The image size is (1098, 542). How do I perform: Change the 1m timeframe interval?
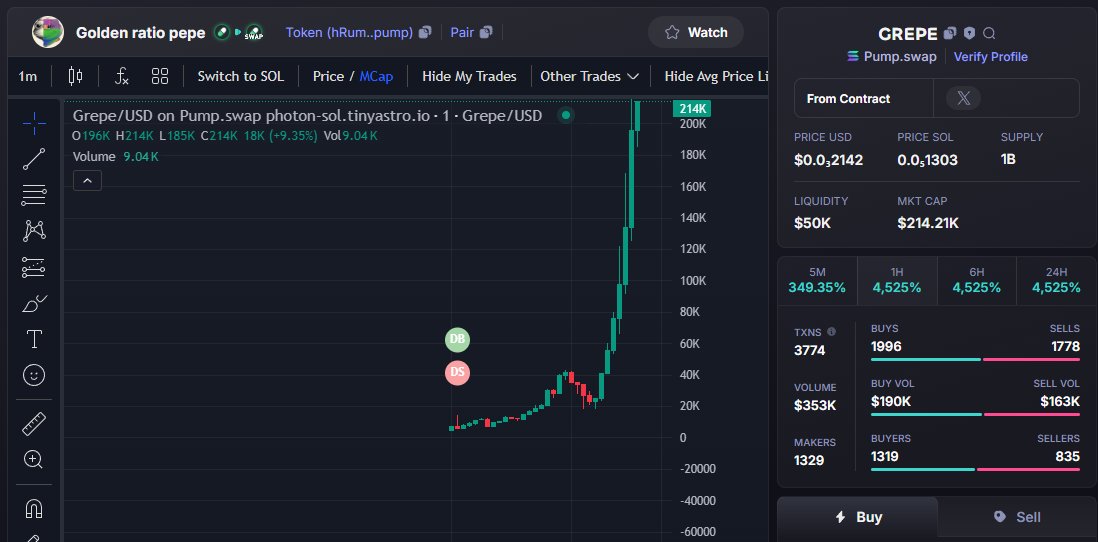click(x=28, y=76)
